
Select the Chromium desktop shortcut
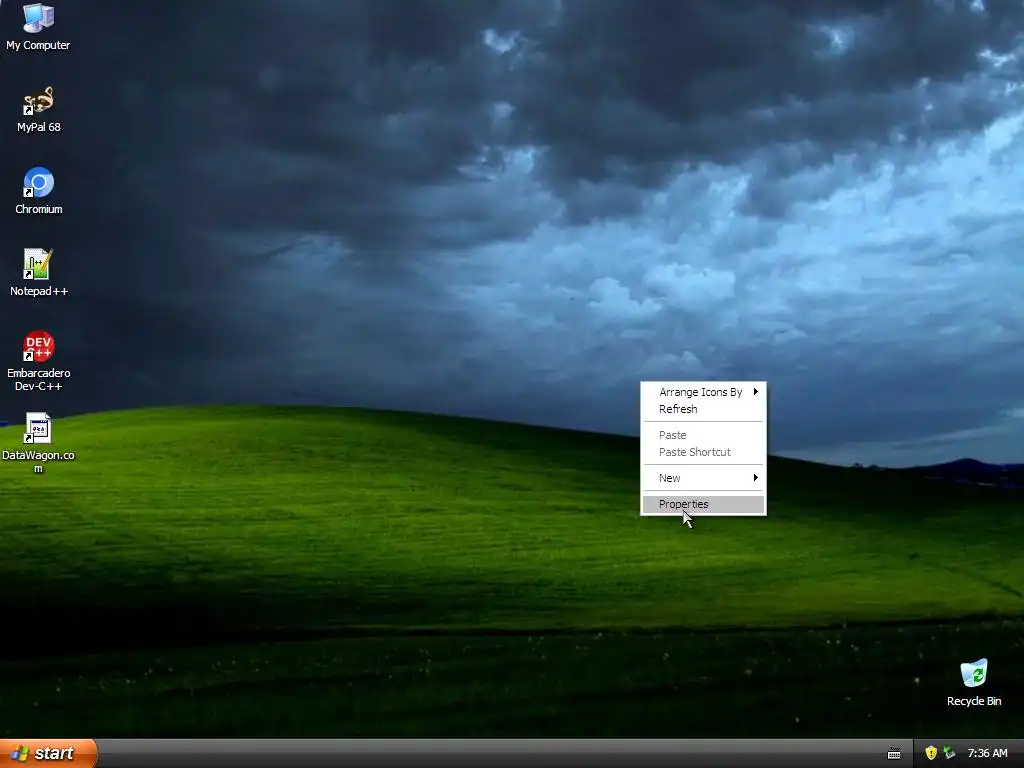(39, 191)
